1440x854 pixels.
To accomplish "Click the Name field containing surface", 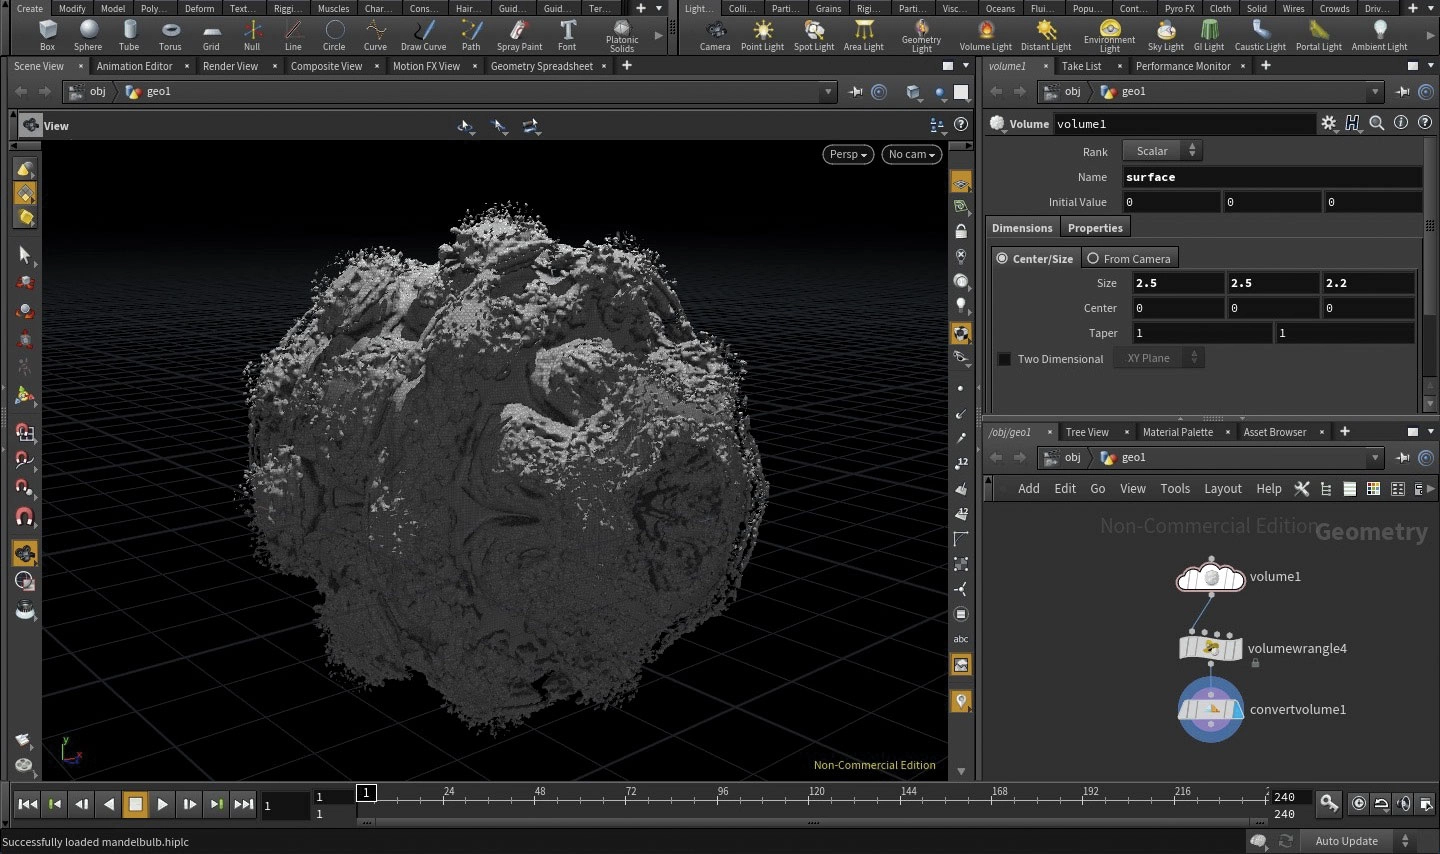I will 1271,177.
